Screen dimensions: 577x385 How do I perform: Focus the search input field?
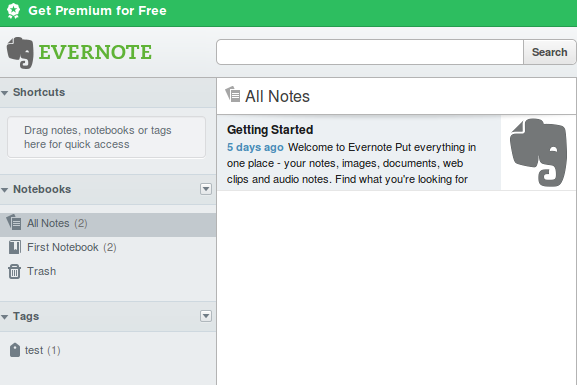point(370,52)
